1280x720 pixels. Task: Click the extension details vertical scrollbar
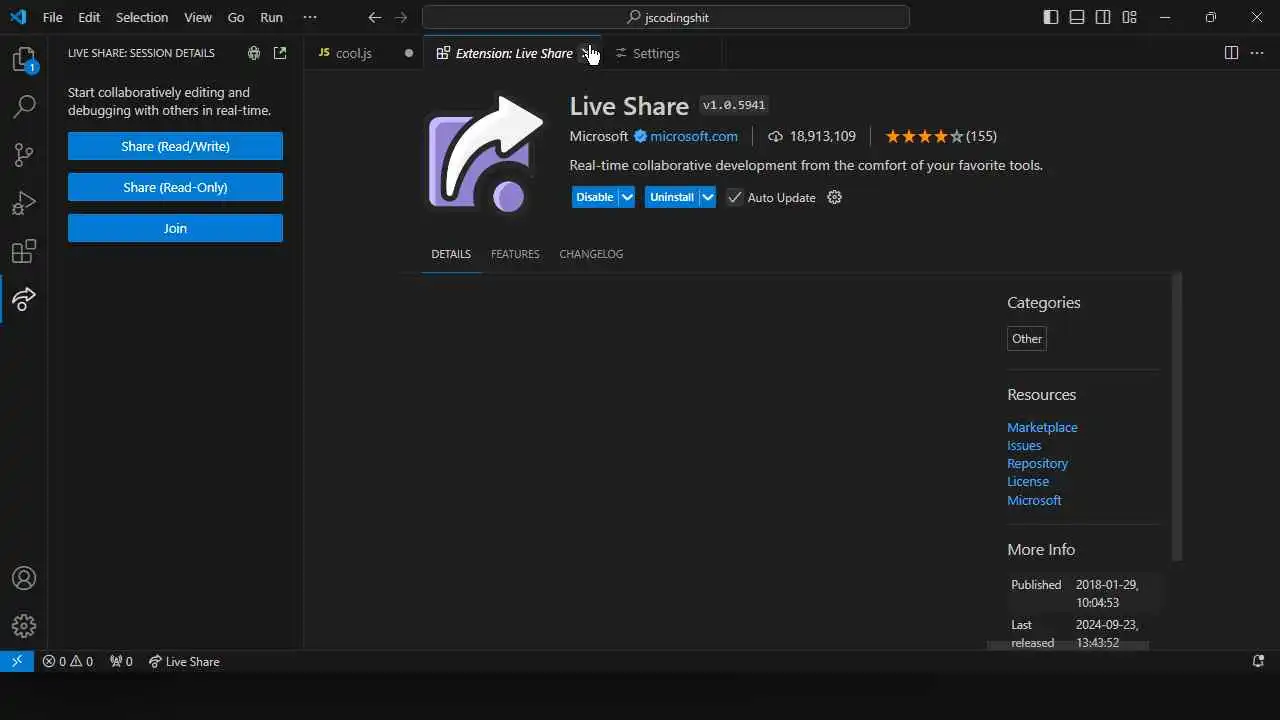pos(1176,416)
